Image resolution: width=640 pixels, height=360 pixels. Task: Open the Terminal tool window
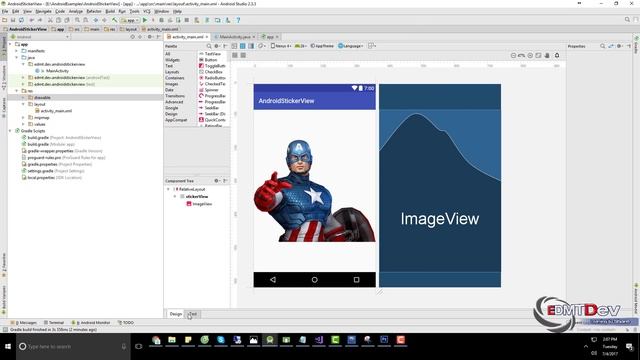pyautogui.click(x=53, y=322)
